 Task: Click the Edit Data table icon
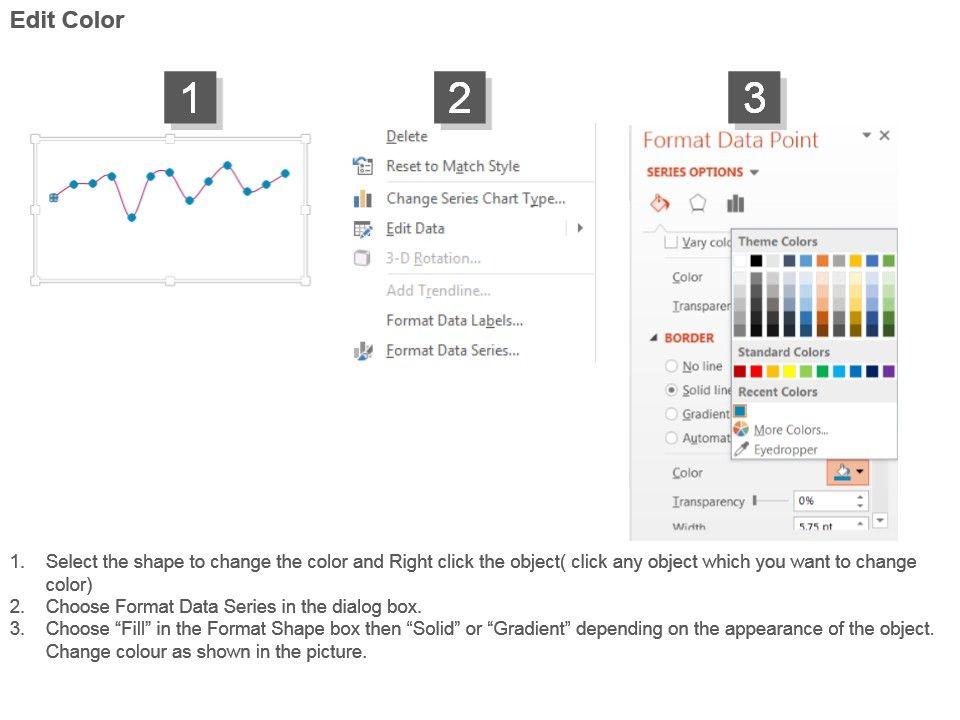362,229
